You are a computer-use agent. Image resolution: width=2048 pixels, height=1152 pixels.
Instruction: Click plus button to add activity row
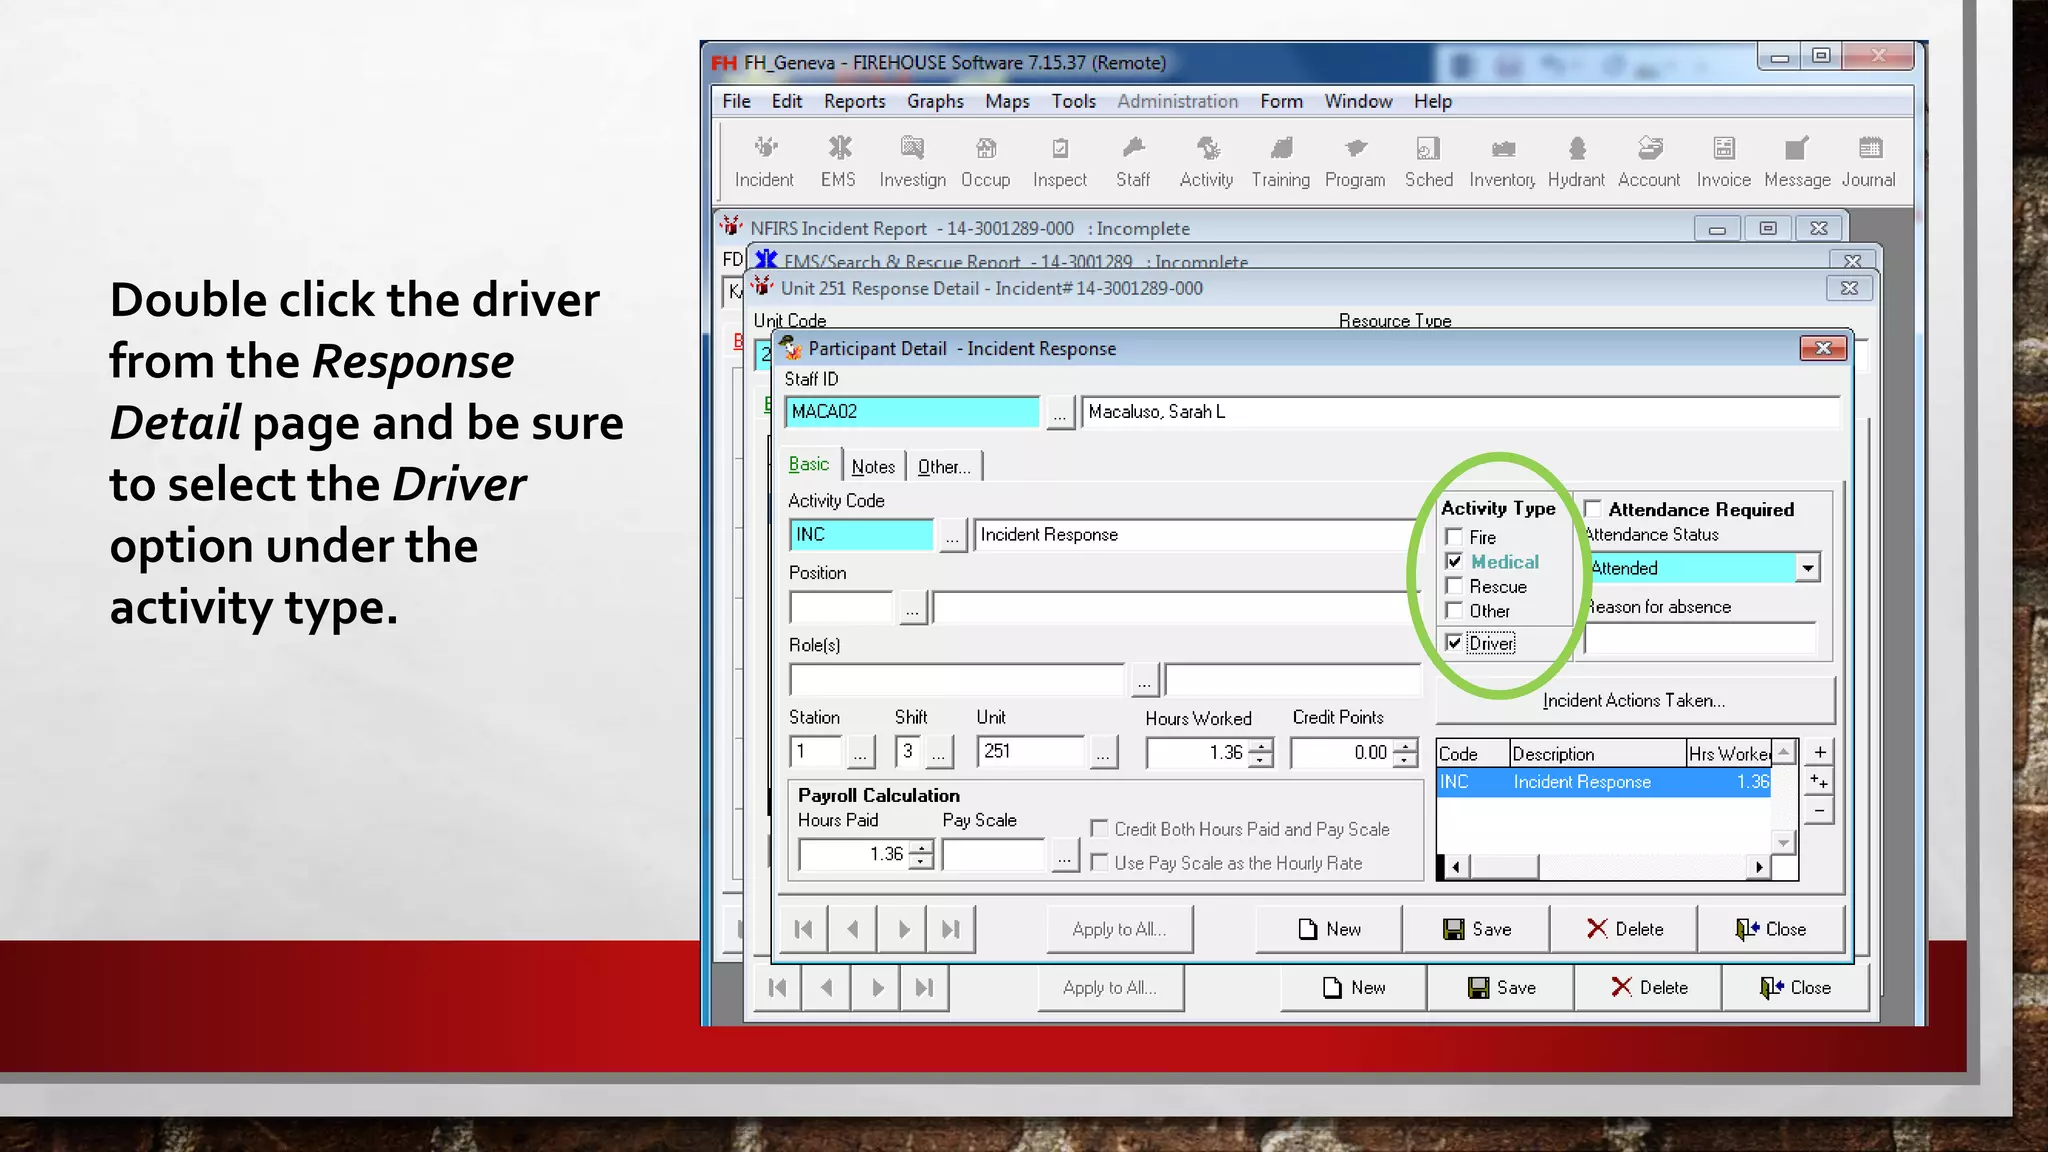click(1820, 752)
